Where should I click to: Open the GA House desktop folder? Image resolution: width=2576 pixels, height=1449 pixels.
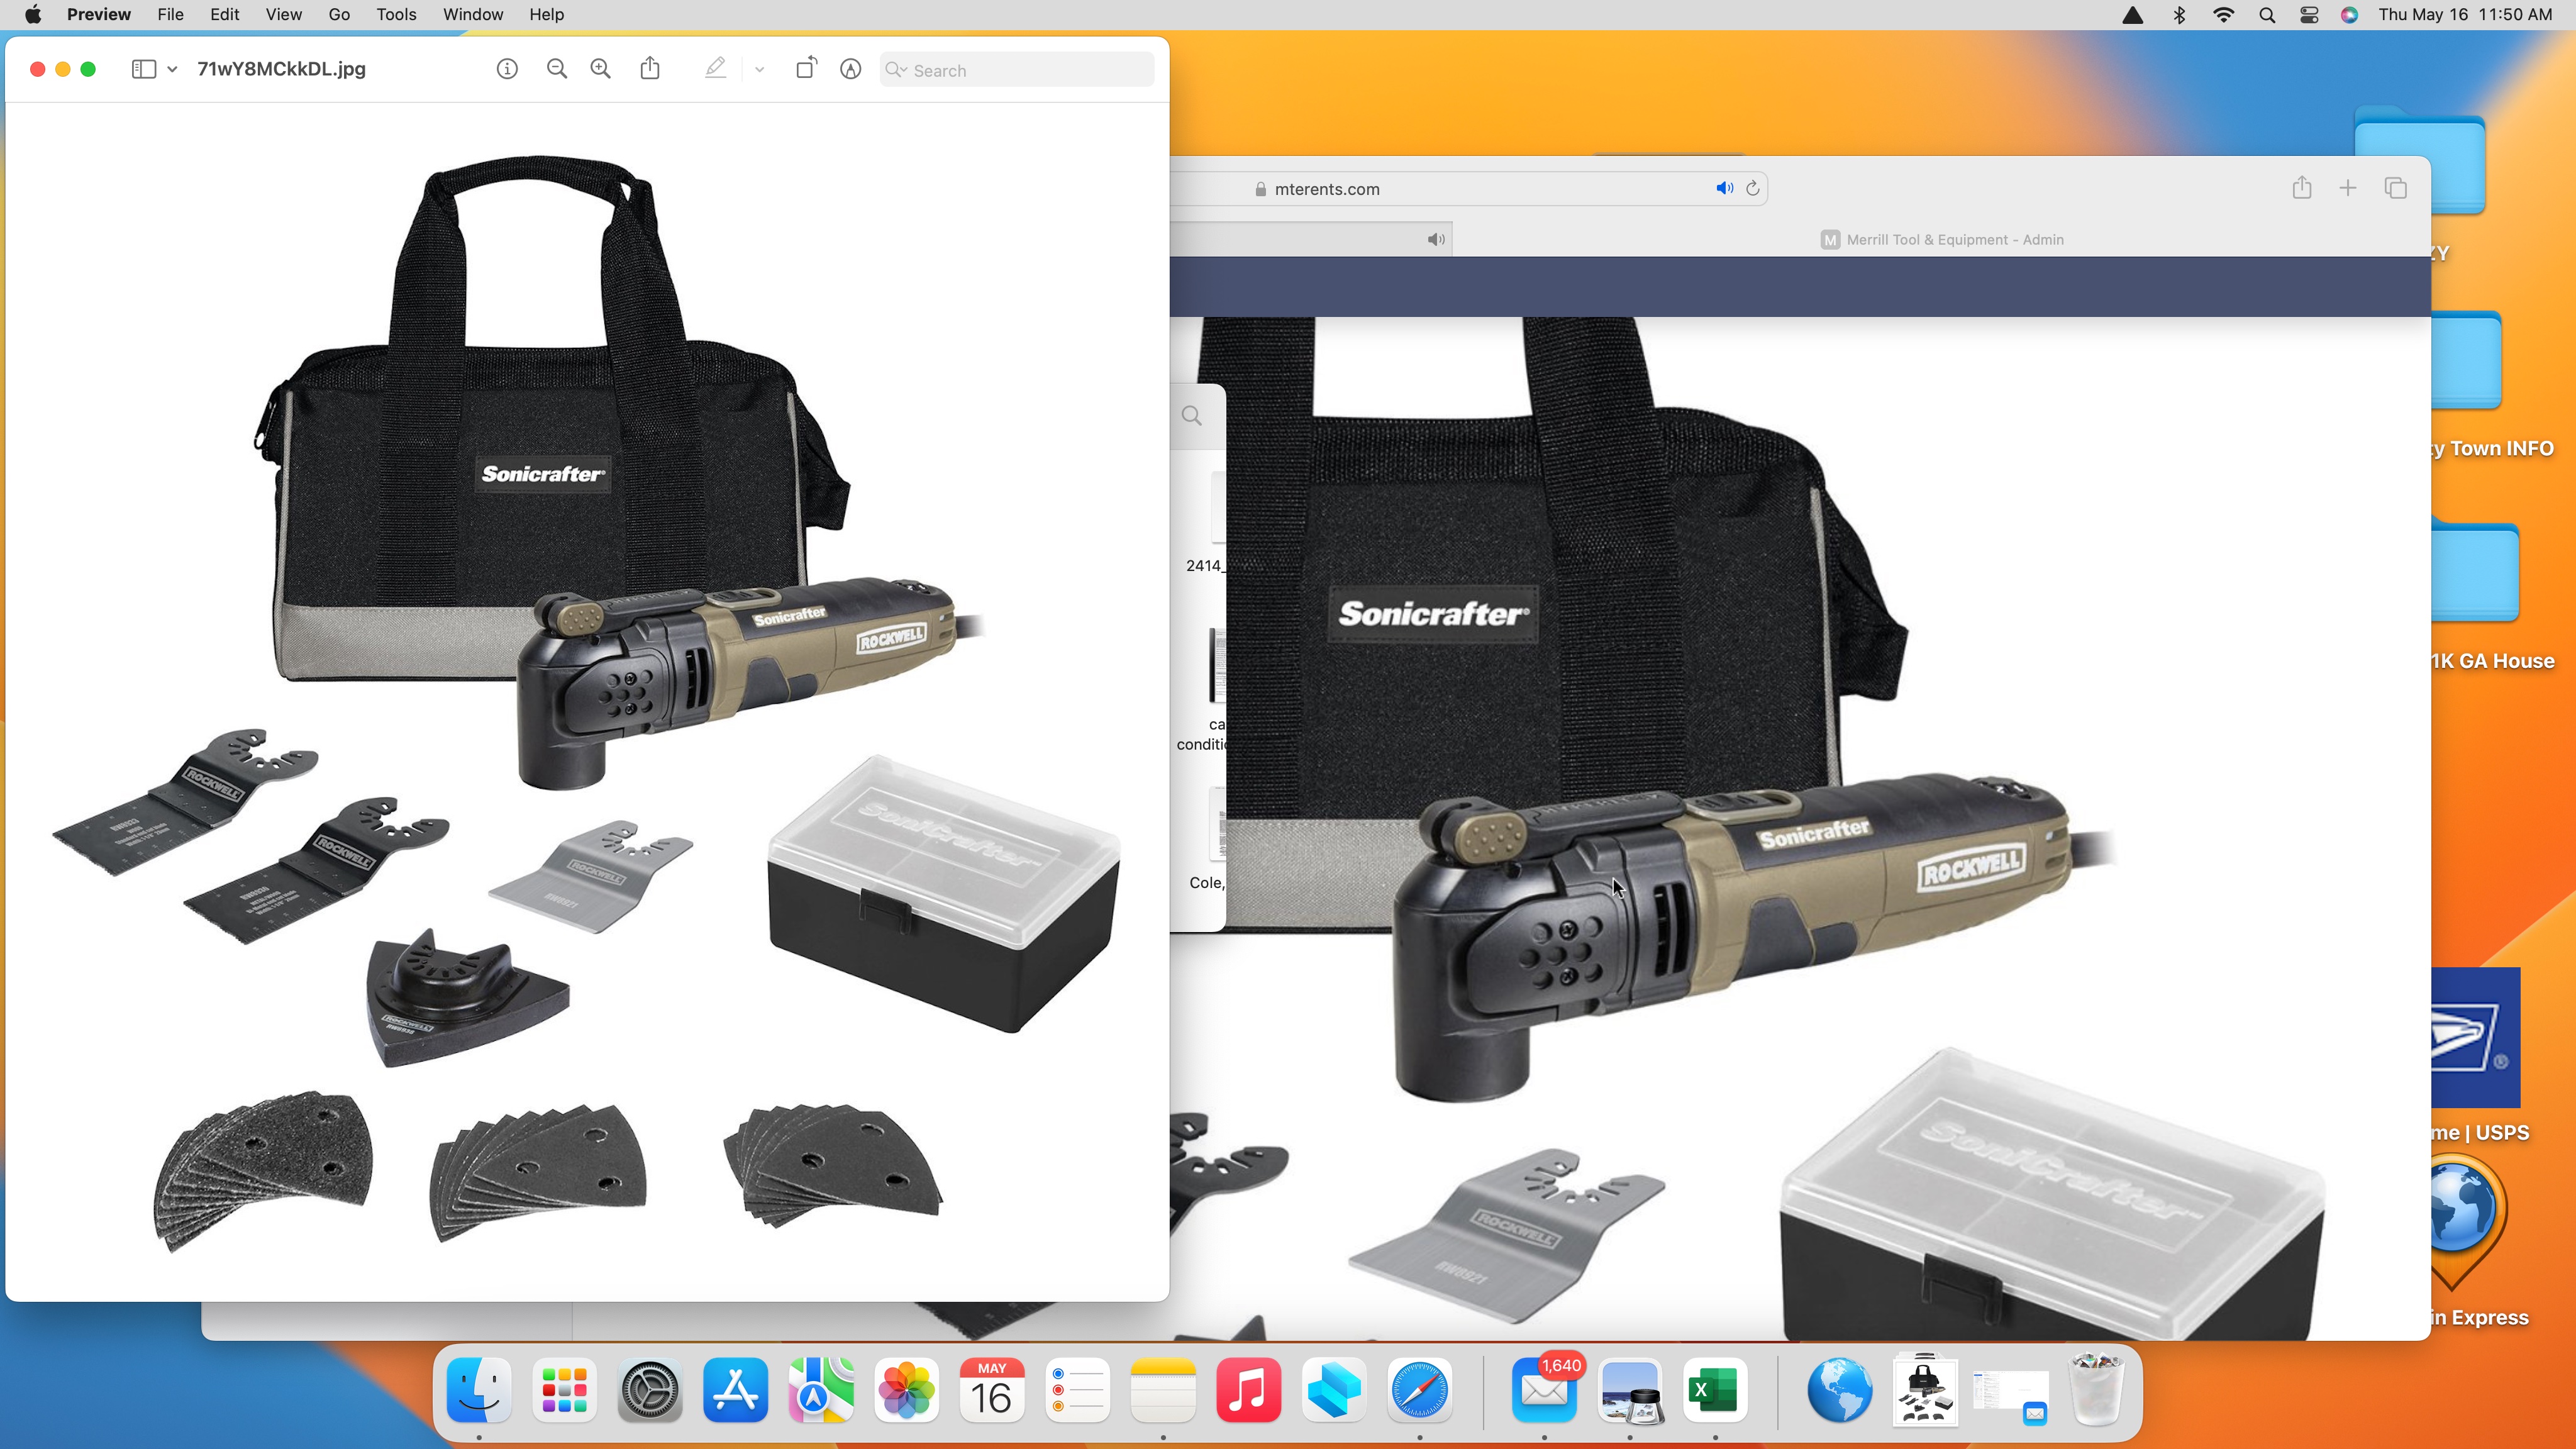coord(2476,572)
